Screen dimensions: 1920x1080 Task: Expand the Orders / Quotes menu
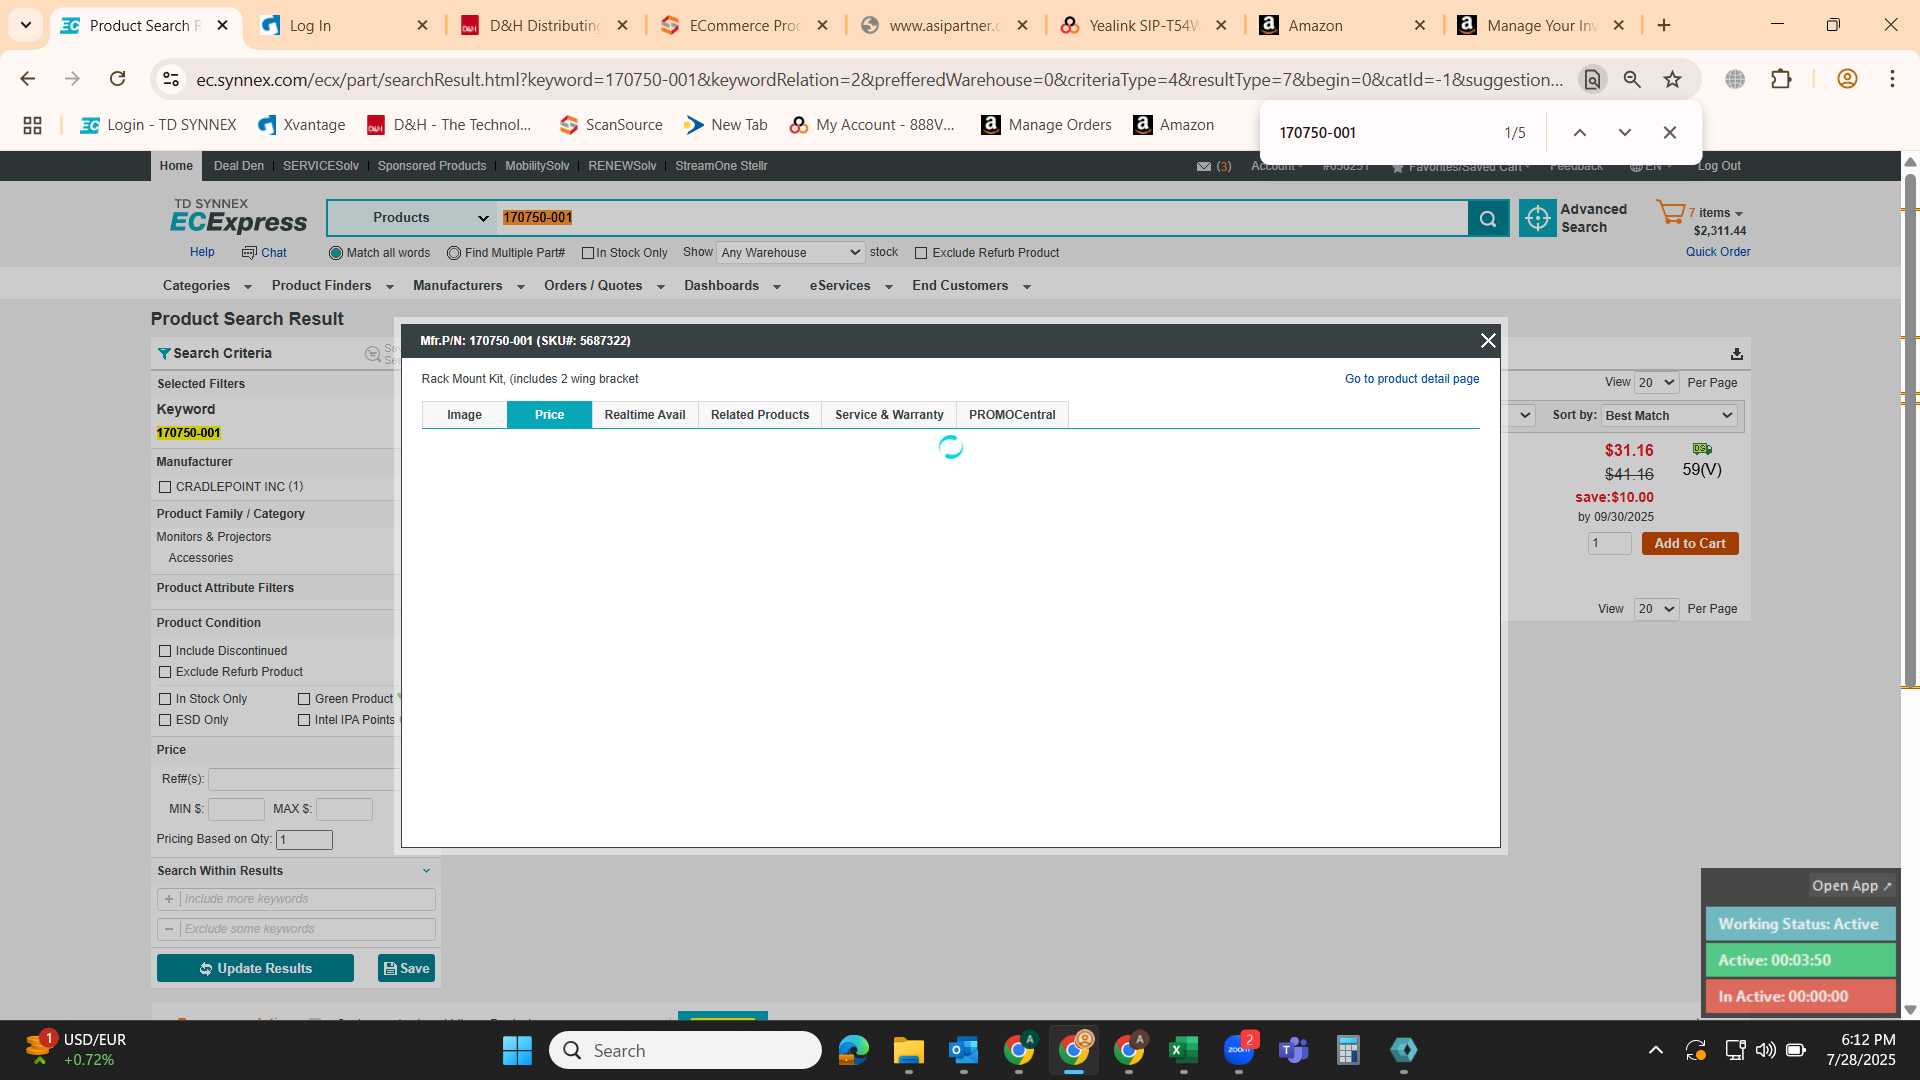click(604, 286)
